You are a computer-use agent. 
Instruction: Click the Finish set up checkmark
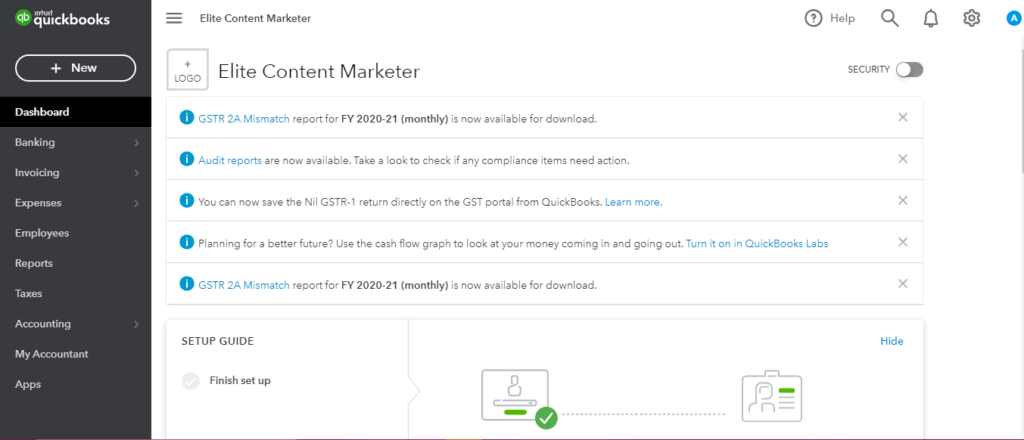(191, 380)
